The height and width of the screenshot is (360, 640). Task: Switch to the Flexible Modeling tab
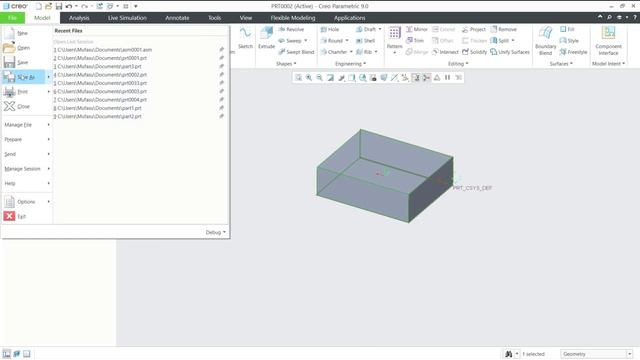click(x=293, y=18)
